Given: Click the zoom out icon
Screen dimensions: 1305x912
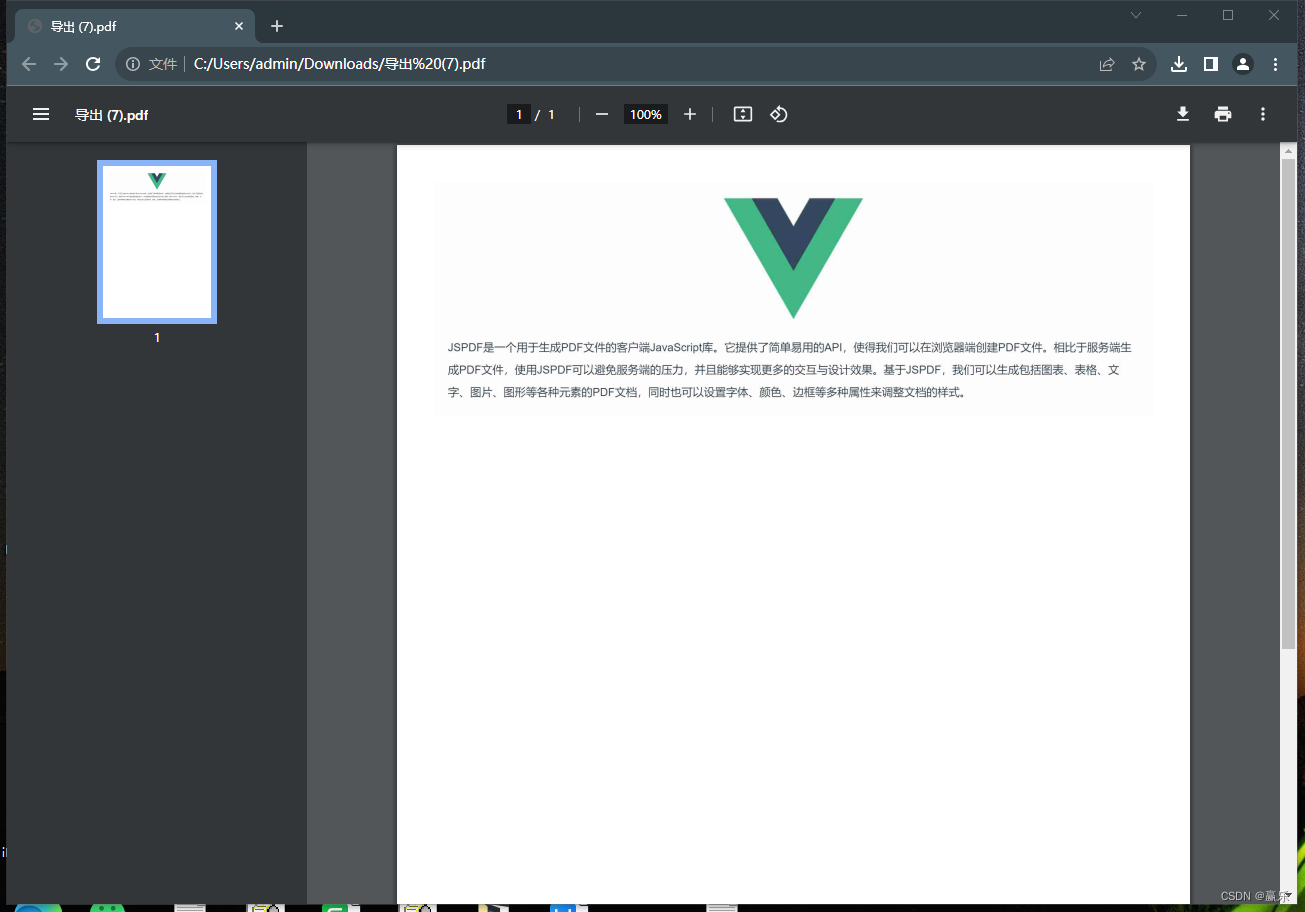Looking at the screenshot, I should (x=601, y=114).
